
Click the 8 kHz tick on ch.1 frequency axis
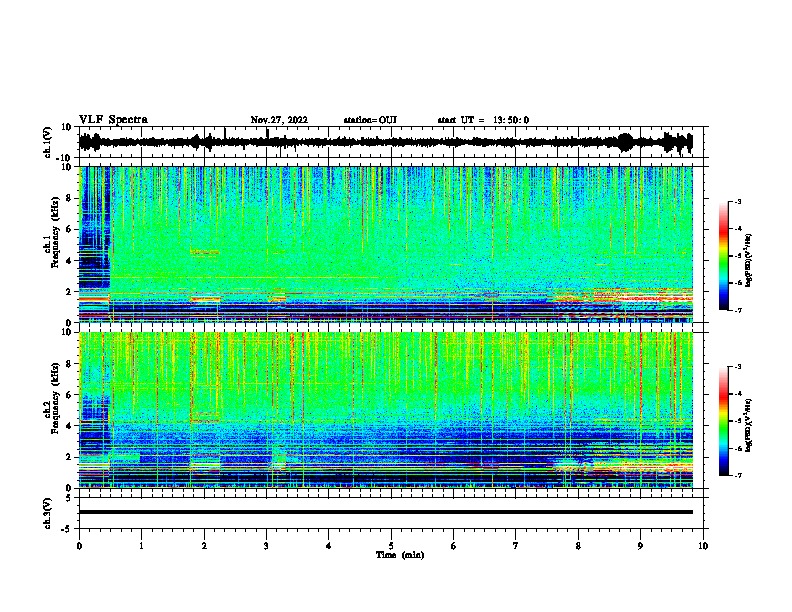[69, 198]
